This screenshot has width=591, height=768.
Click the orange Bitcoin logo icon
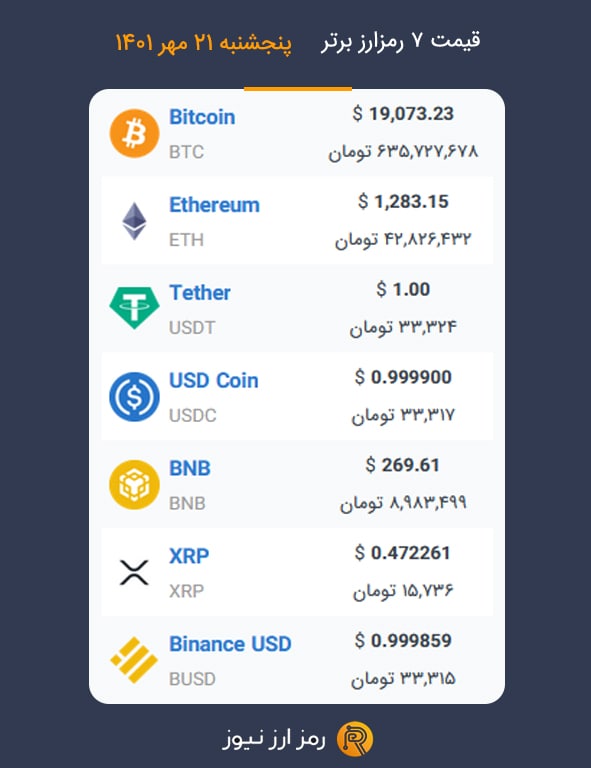[x=134, y=133]
